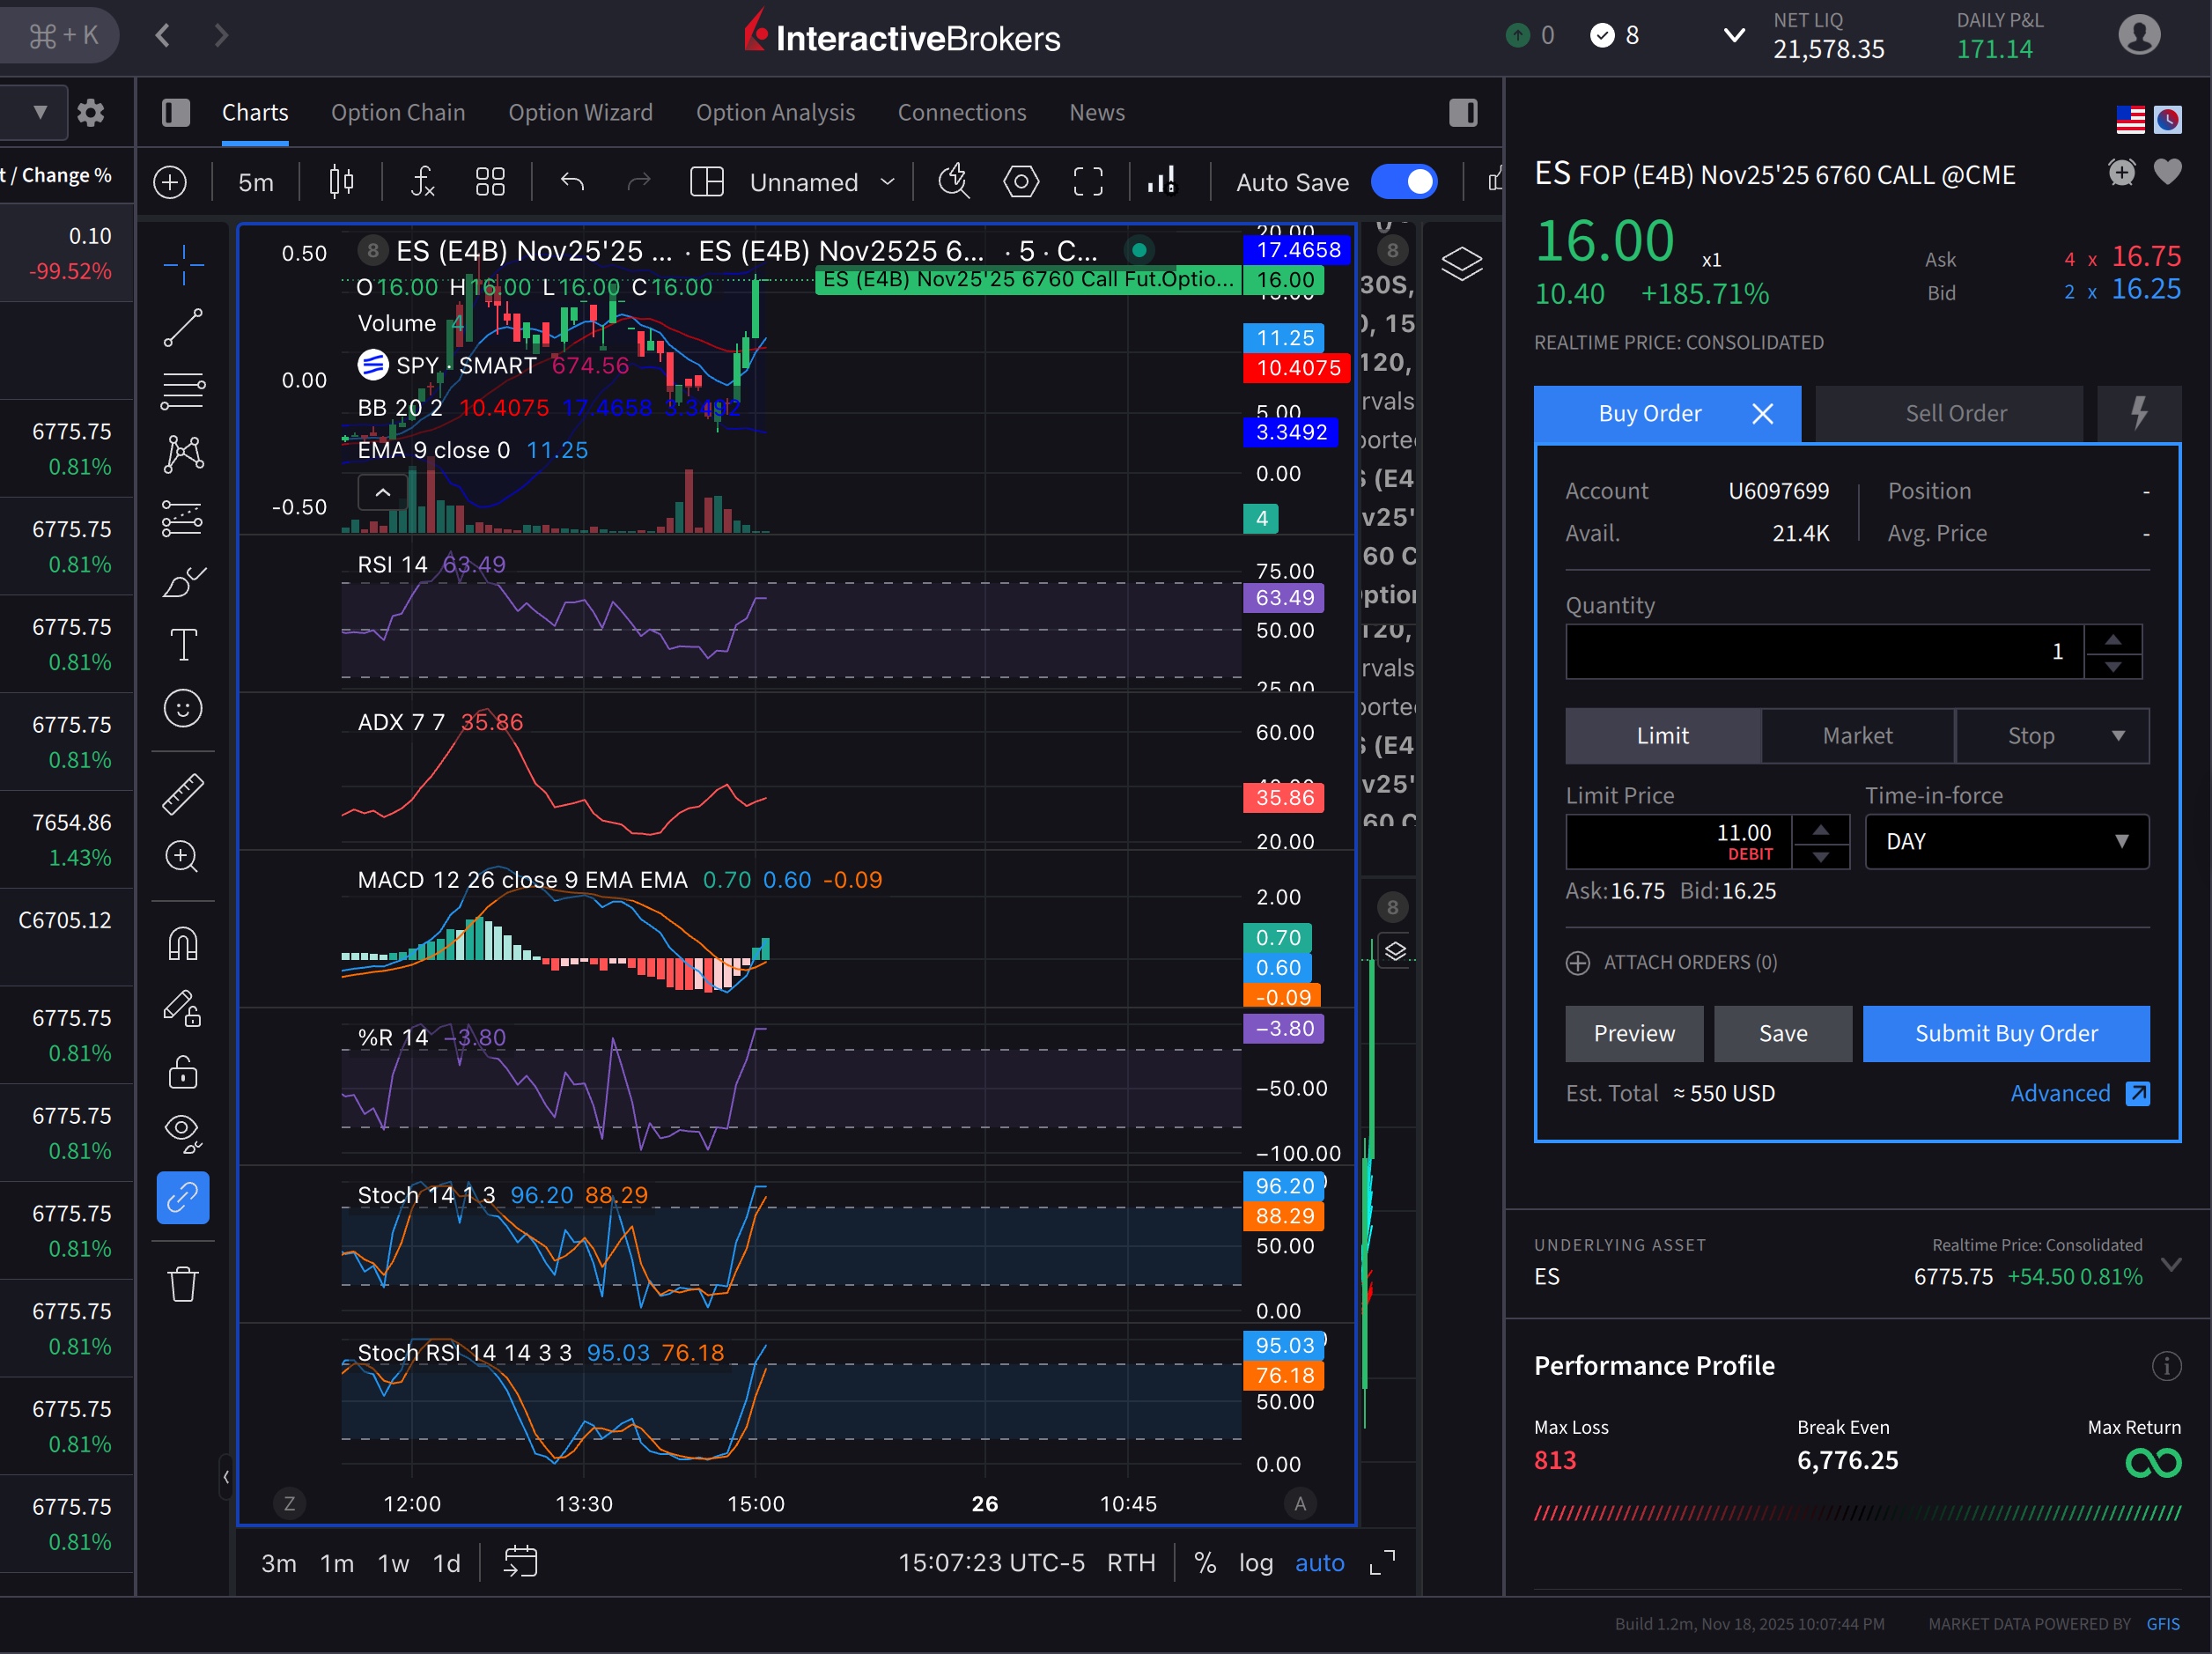Open the Time-in-force DAY dropdown

click(x=2006, y=842)
